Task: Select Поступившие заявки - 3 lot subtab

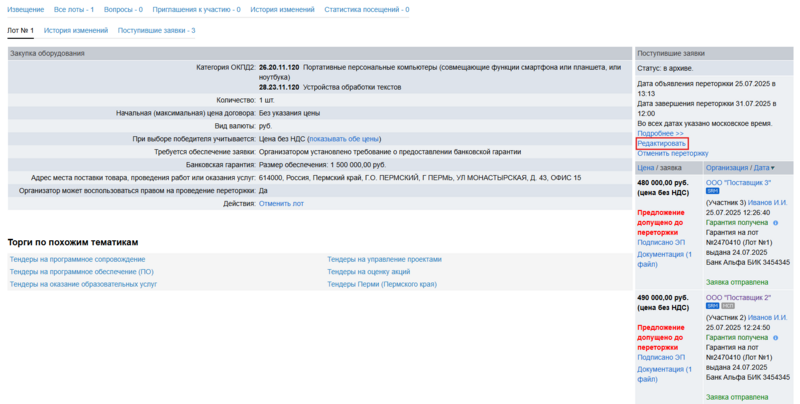Action: click(156, 31)
